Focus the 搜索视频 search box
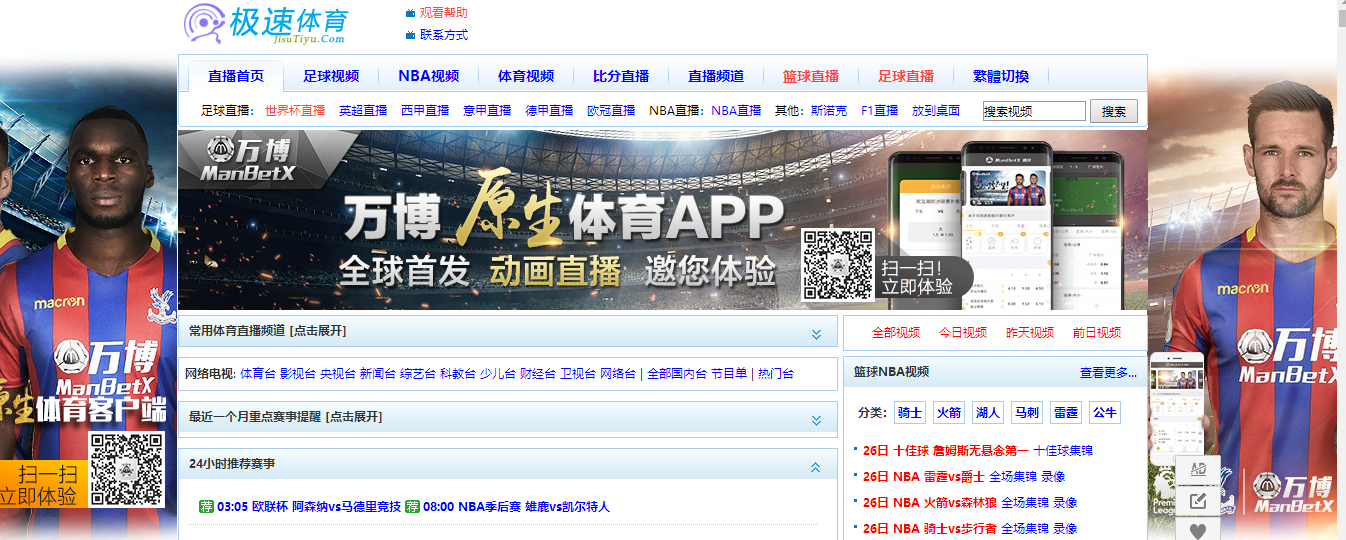Viewport: 1346px width, 540px height. point(1034,111)
